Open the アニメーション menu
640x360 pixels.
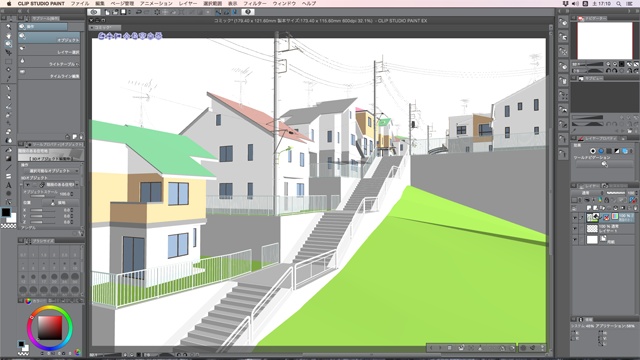pos(156,3)
